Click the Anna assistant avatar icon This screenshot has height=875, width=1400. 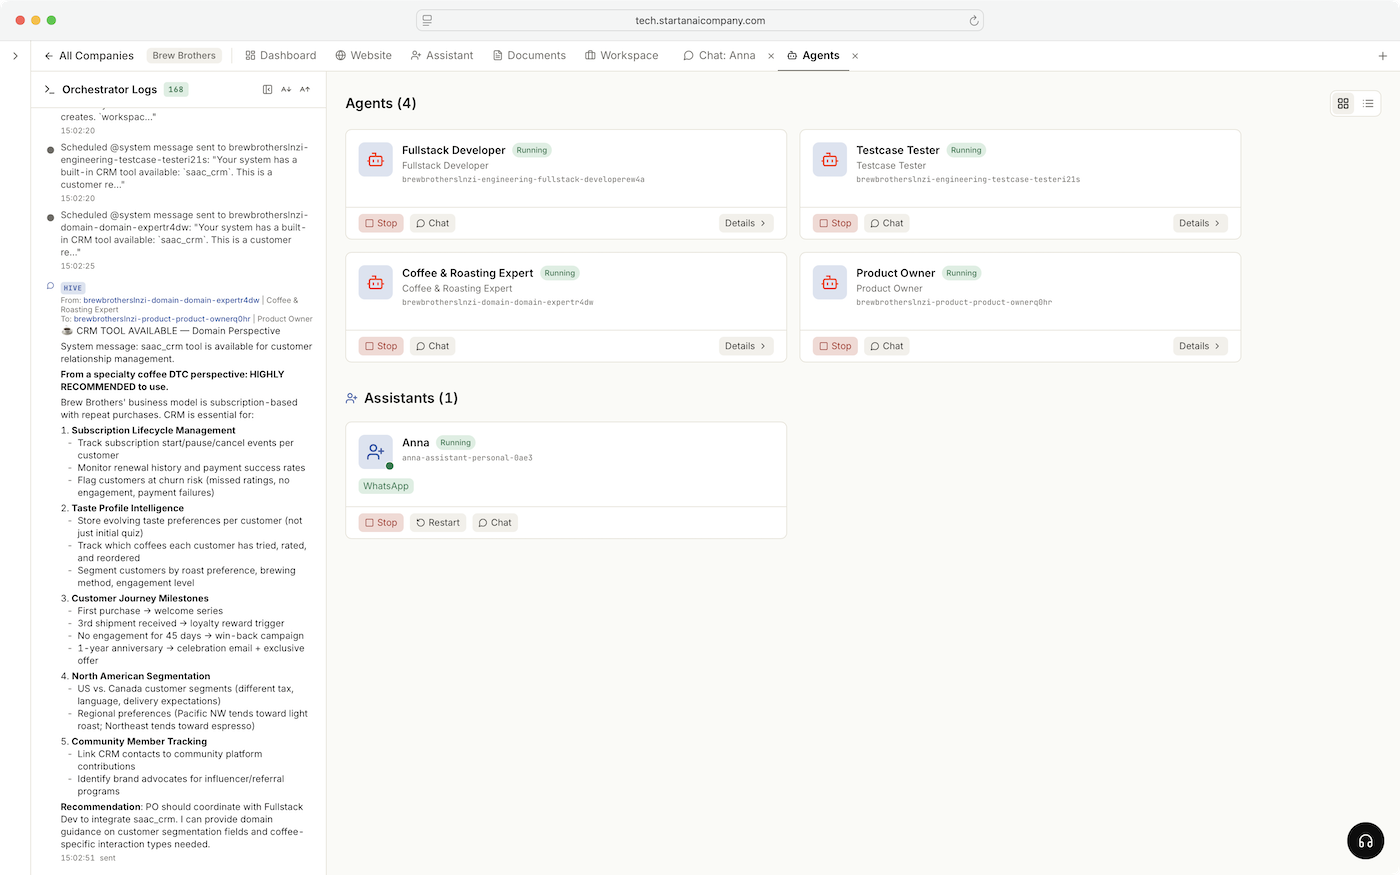coord(376,452)
